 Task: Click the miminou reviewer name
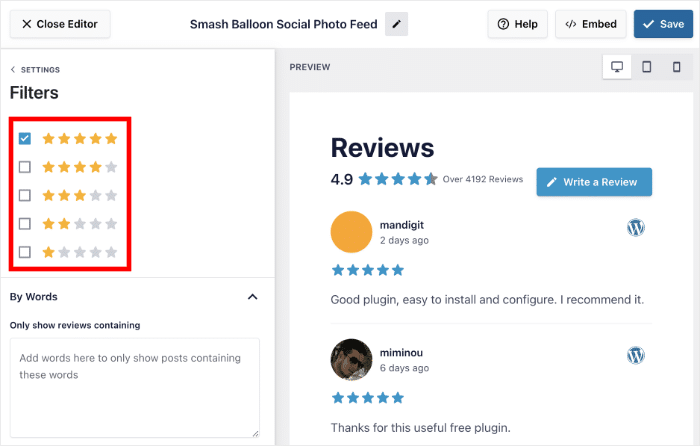[x=401, y=353]
